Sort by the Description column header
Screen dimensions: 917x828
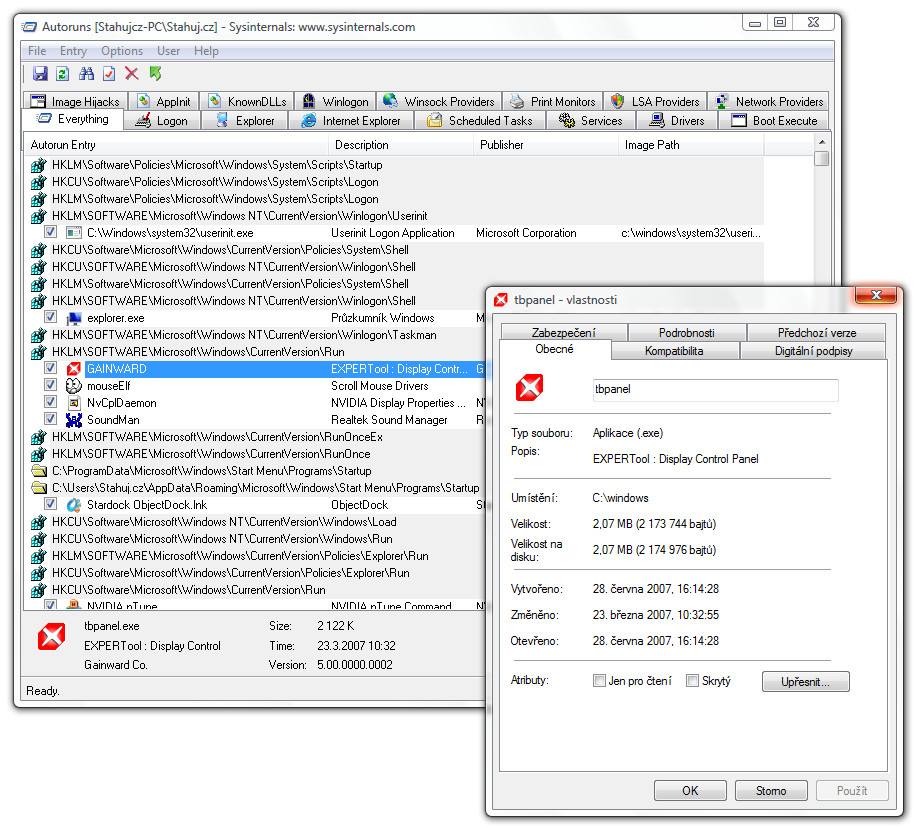[x=401, y=145]
